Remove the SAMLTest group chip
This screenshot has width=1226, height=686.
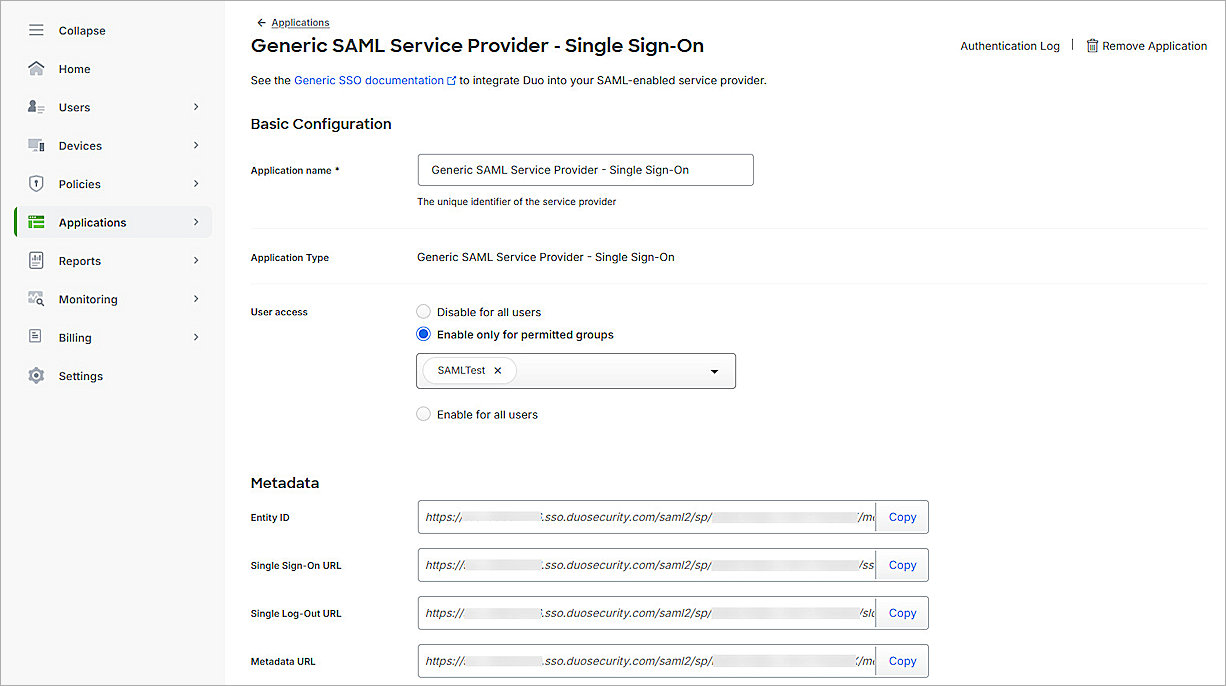pyautogui.click(x=498, y=370)
